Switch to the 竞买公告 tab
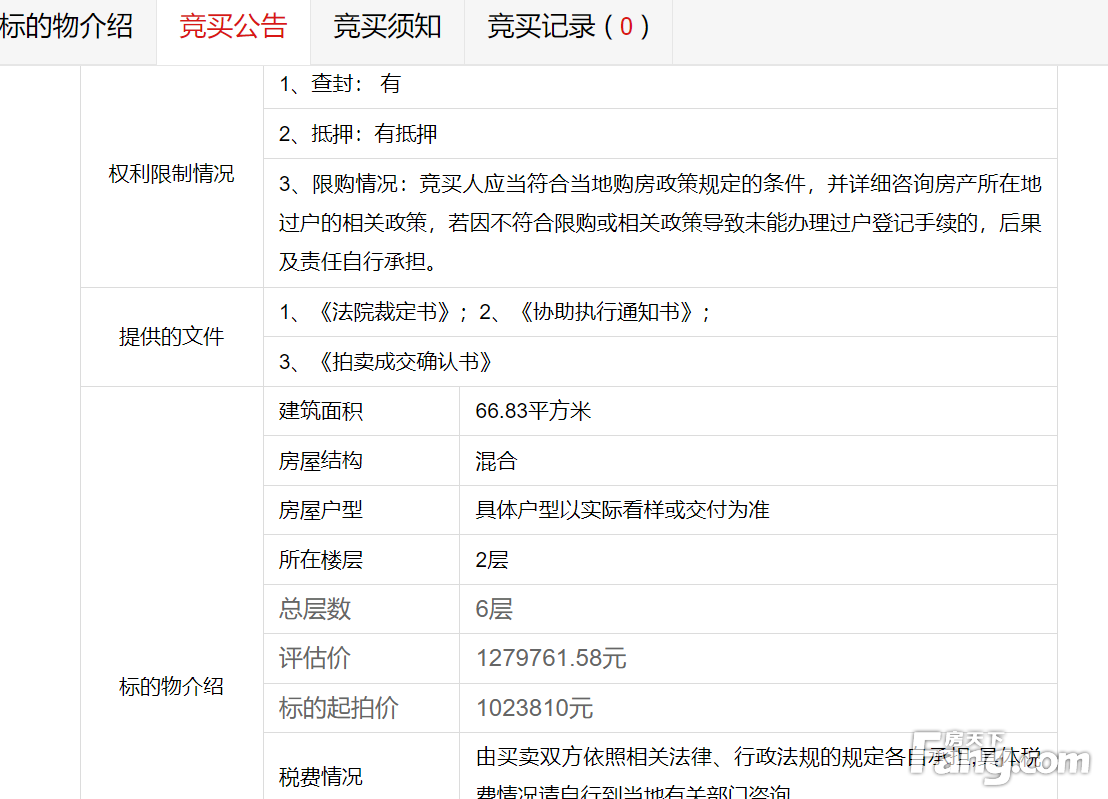 233,27
